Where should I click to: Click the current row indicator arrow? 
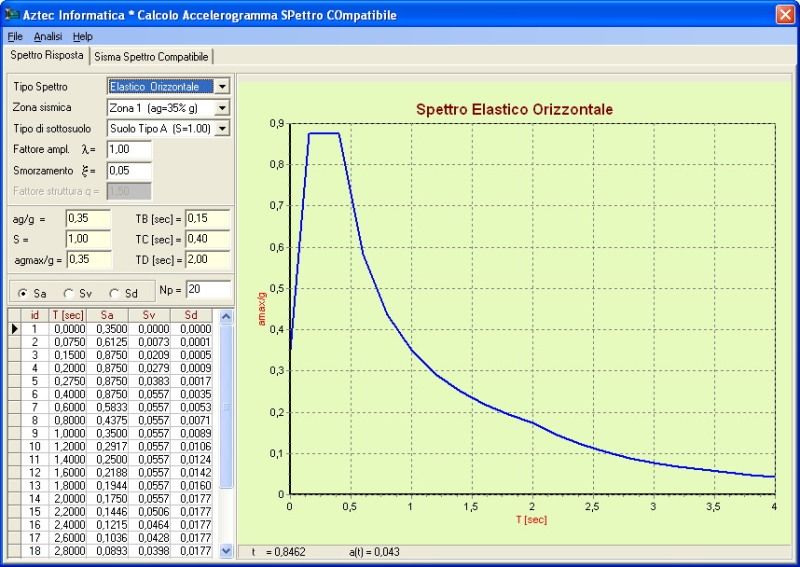(x=14, y=329)
